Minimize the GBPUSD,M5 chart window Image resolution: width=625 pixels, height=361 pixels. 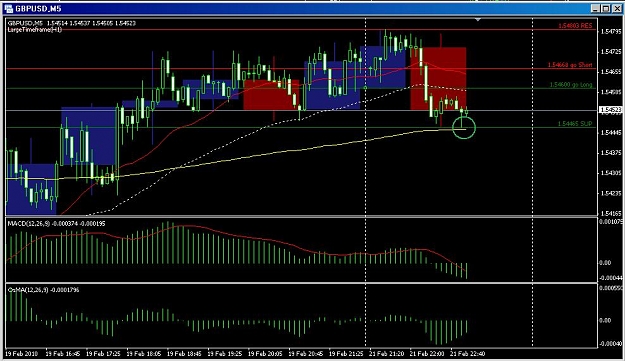(596, 8)
